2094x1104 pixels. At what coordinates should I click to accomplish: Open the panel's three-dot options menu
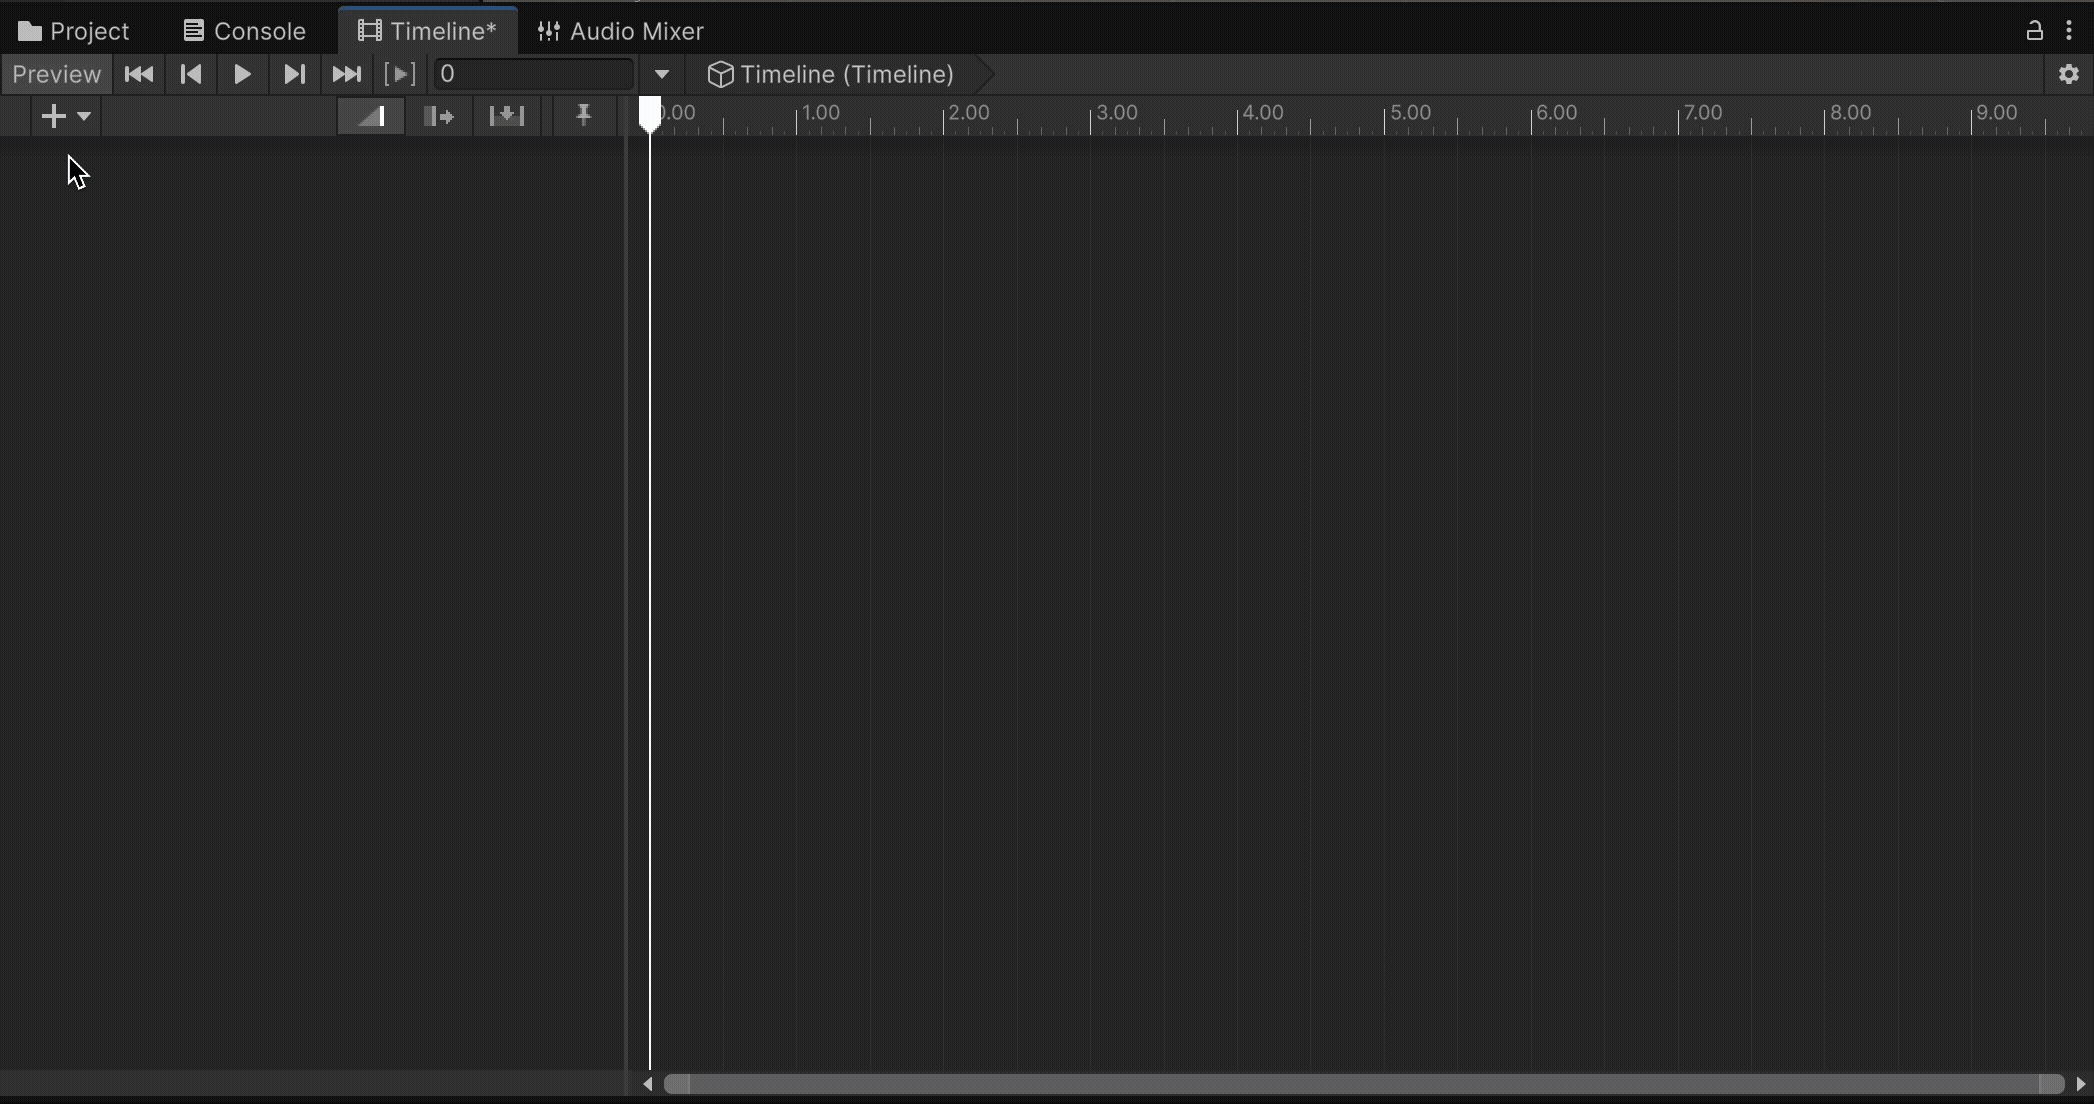(2069, 31)
